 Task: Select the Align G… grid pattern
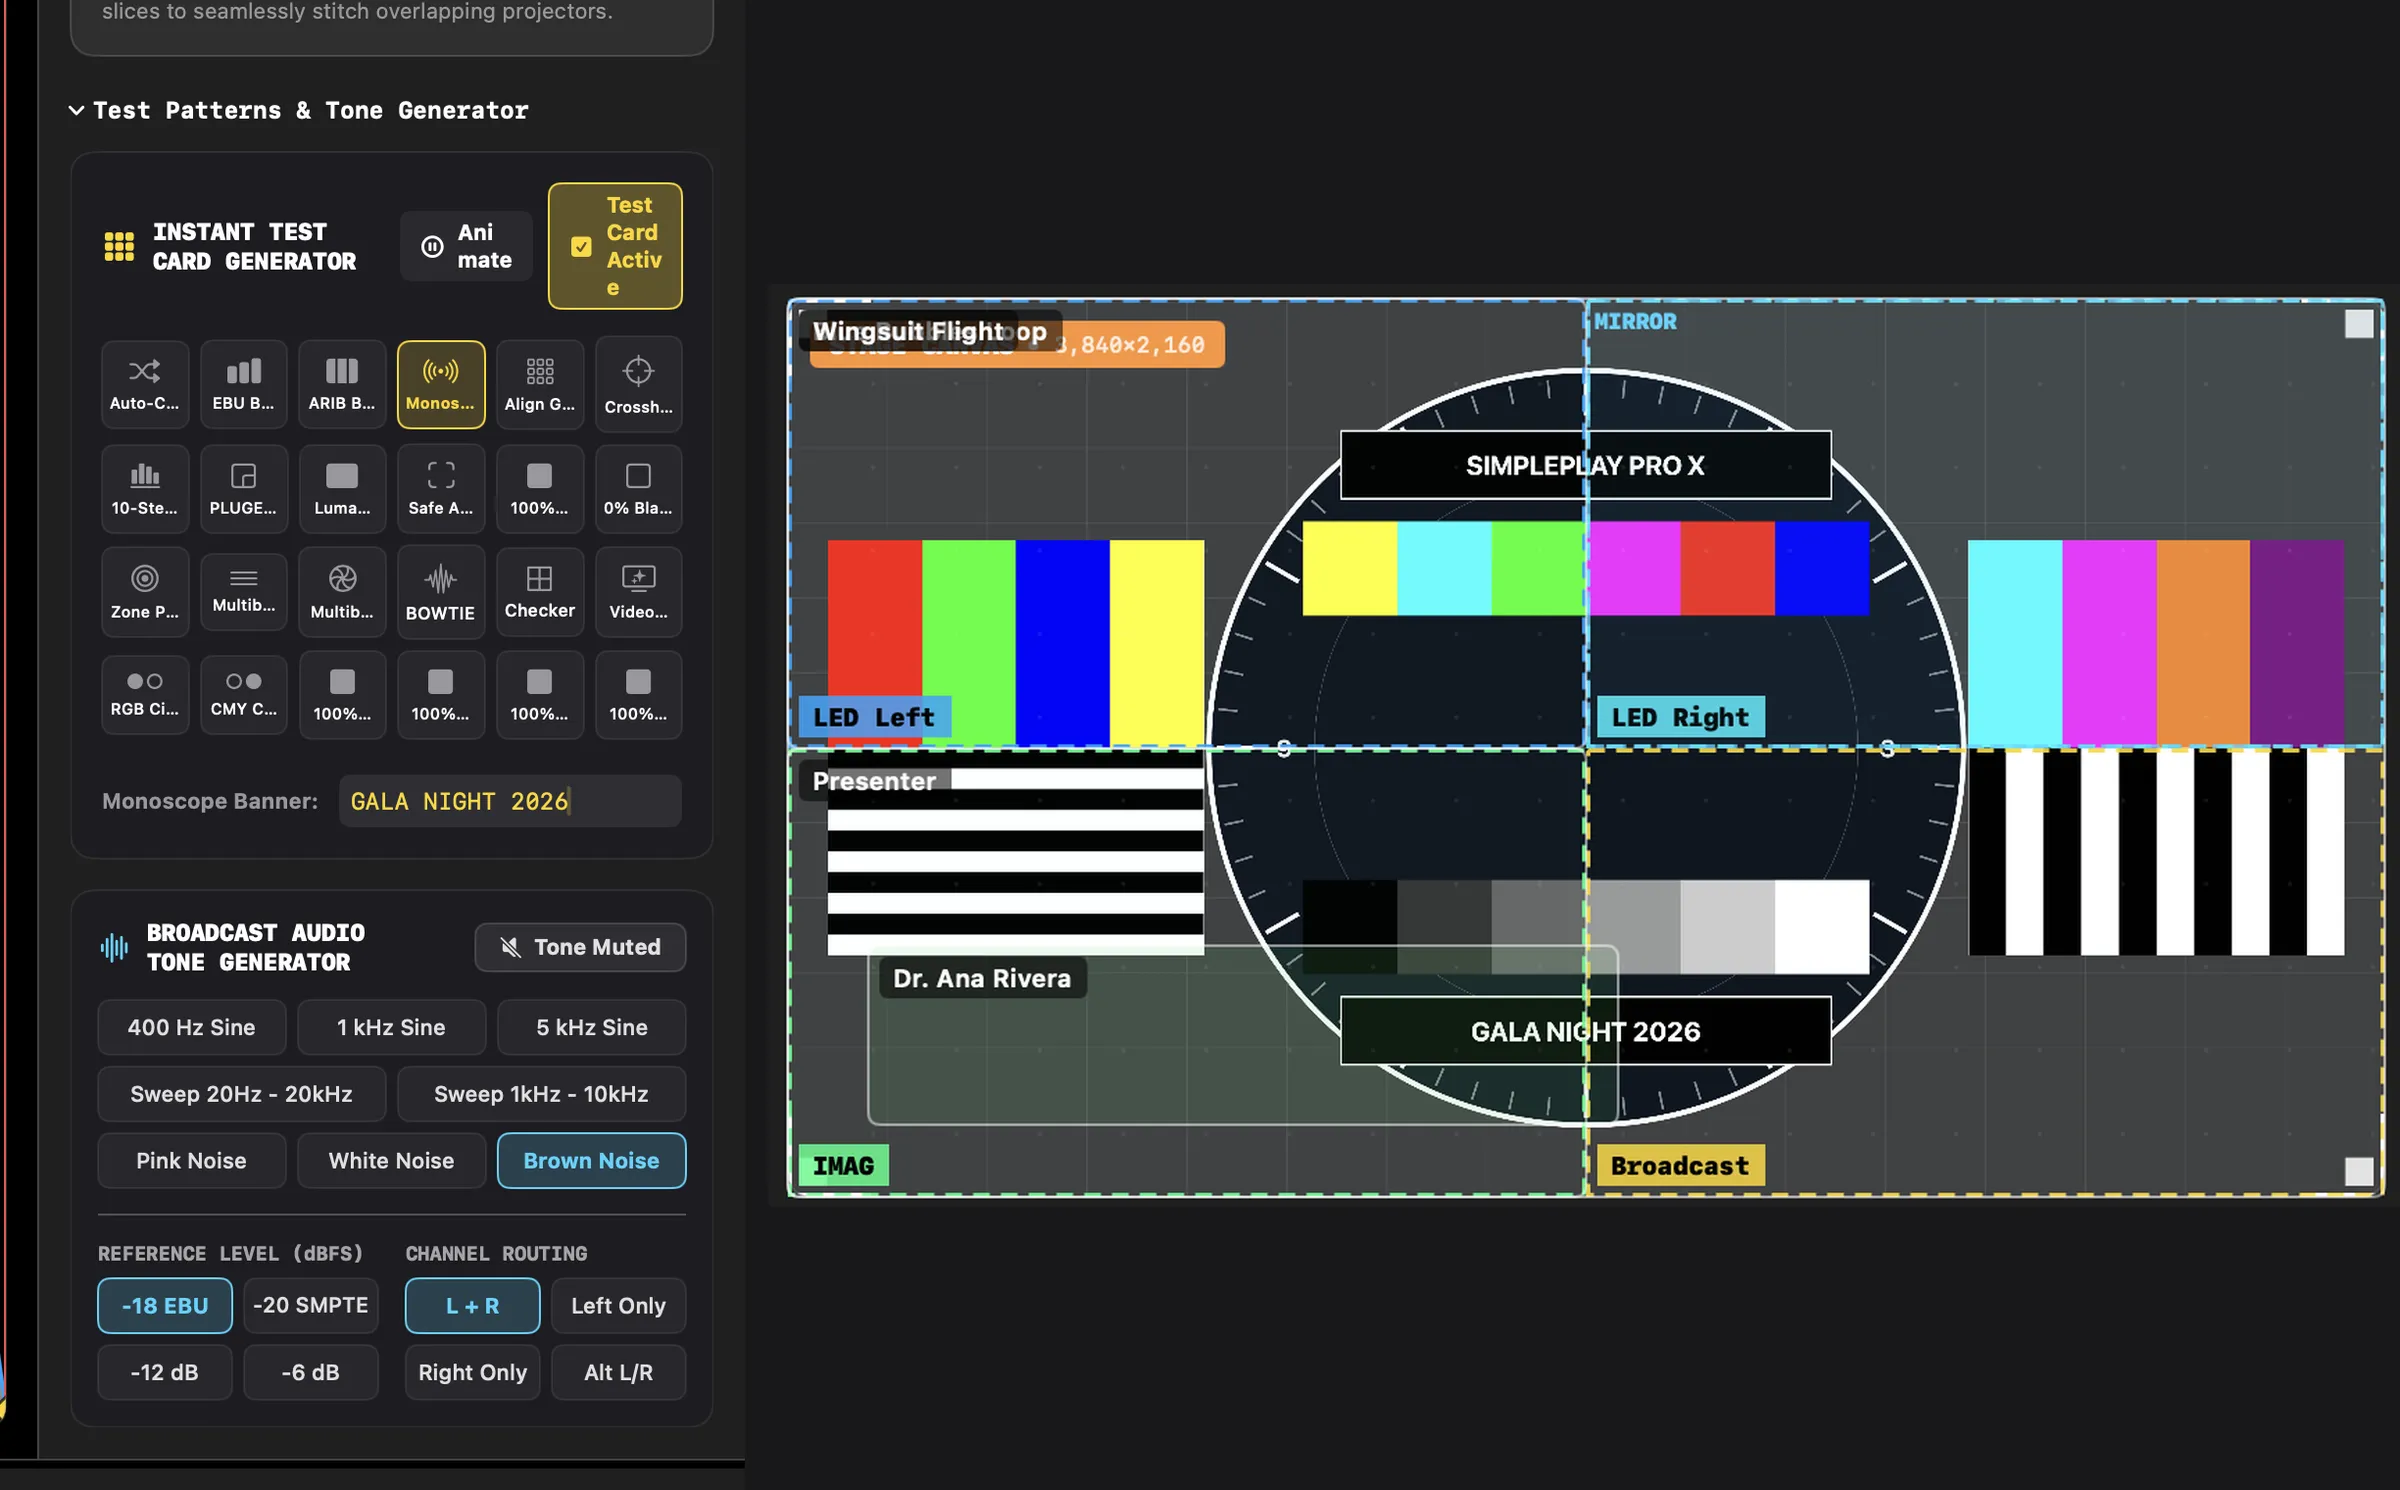540,385
